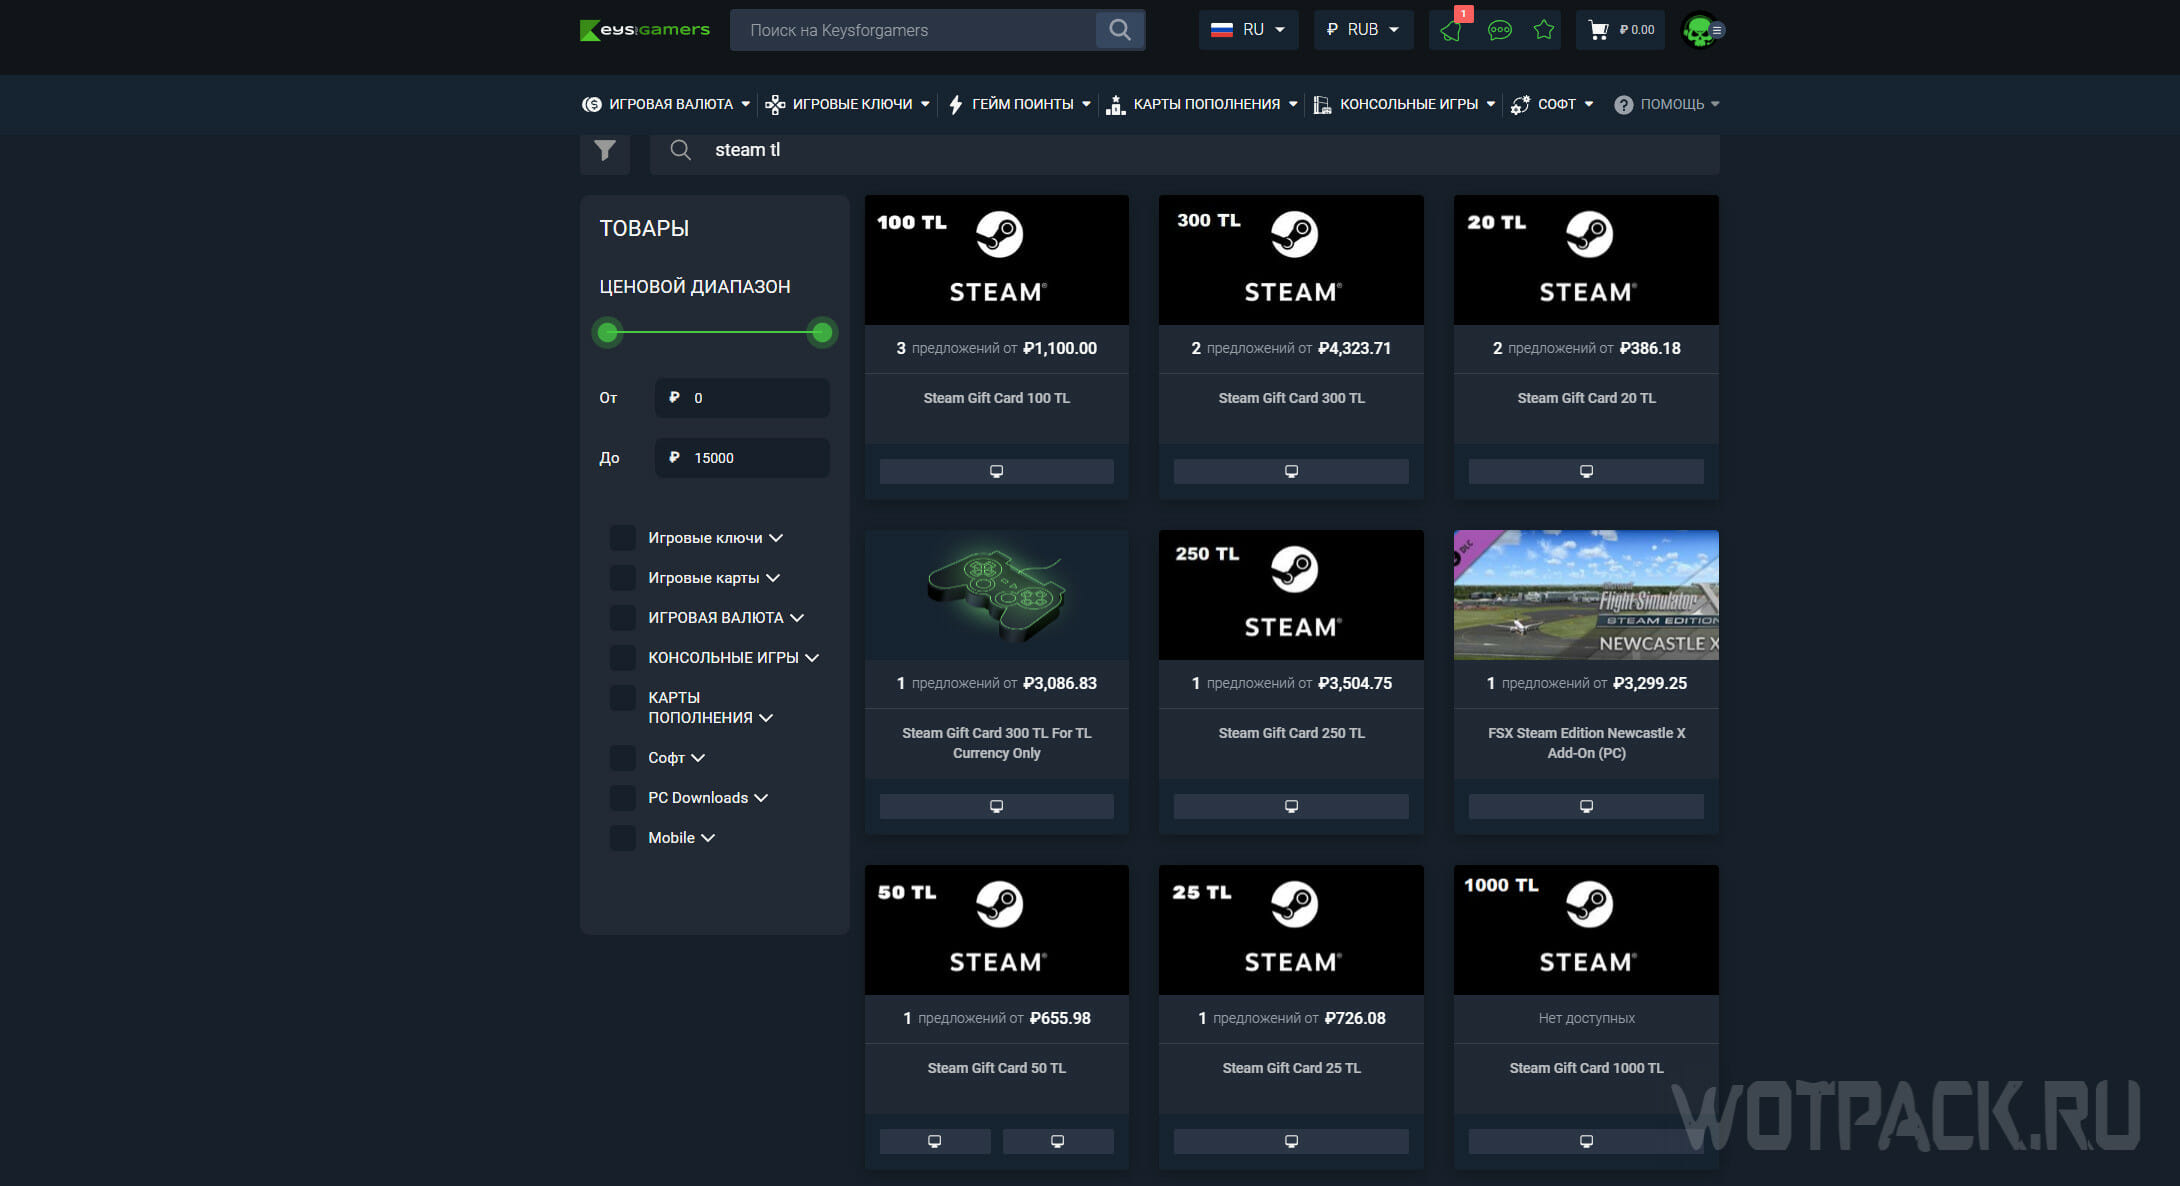2180x1186 pixels.
Task: Open the favorites star icon
Action: tap(1543, 30)
